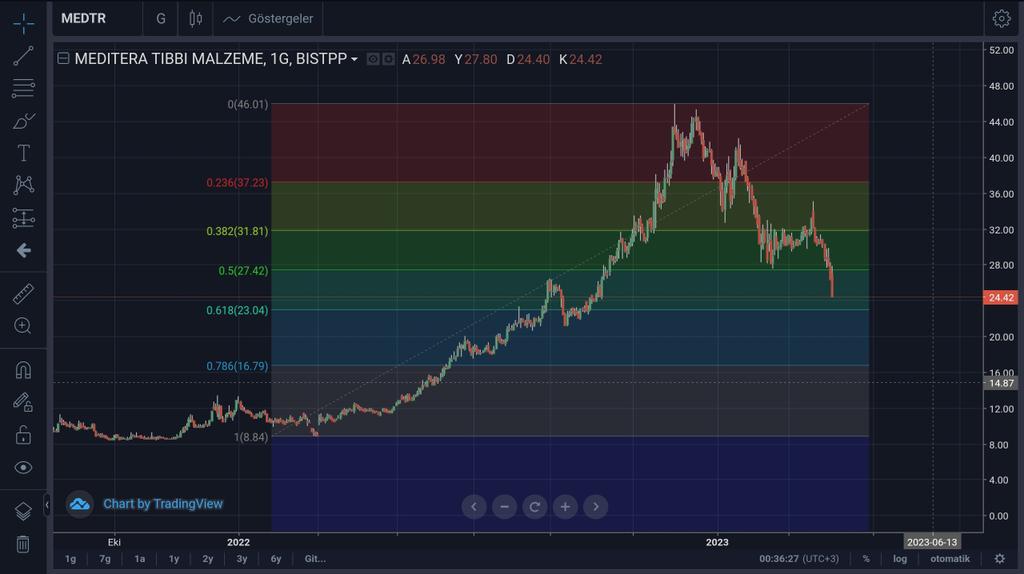Image resolution: width=1024 pixels, height=574 pixels.
Task: Click the 14.87 crosshair price label
Action: pos(1001,383)
